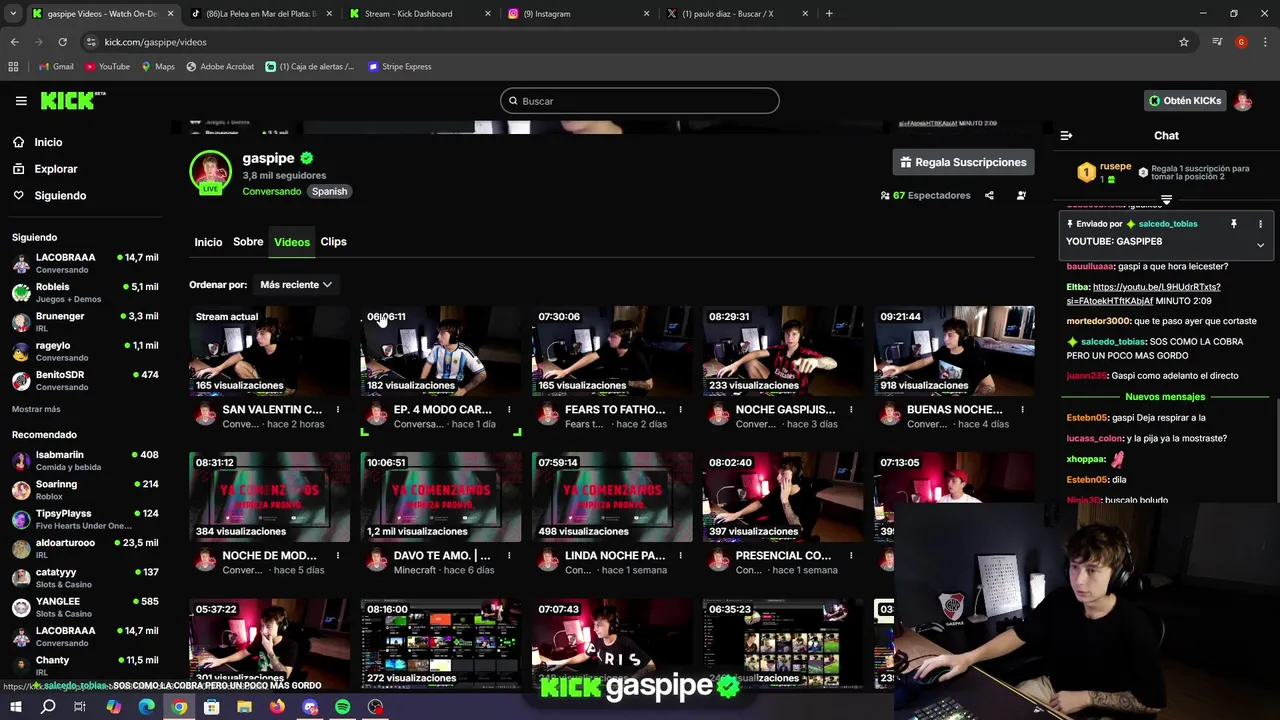Image resolution: width=1280 pixels, height=720 pixels.
Task: Expand the chat leaderboard arrow
Action: [x=1166, y=200]
